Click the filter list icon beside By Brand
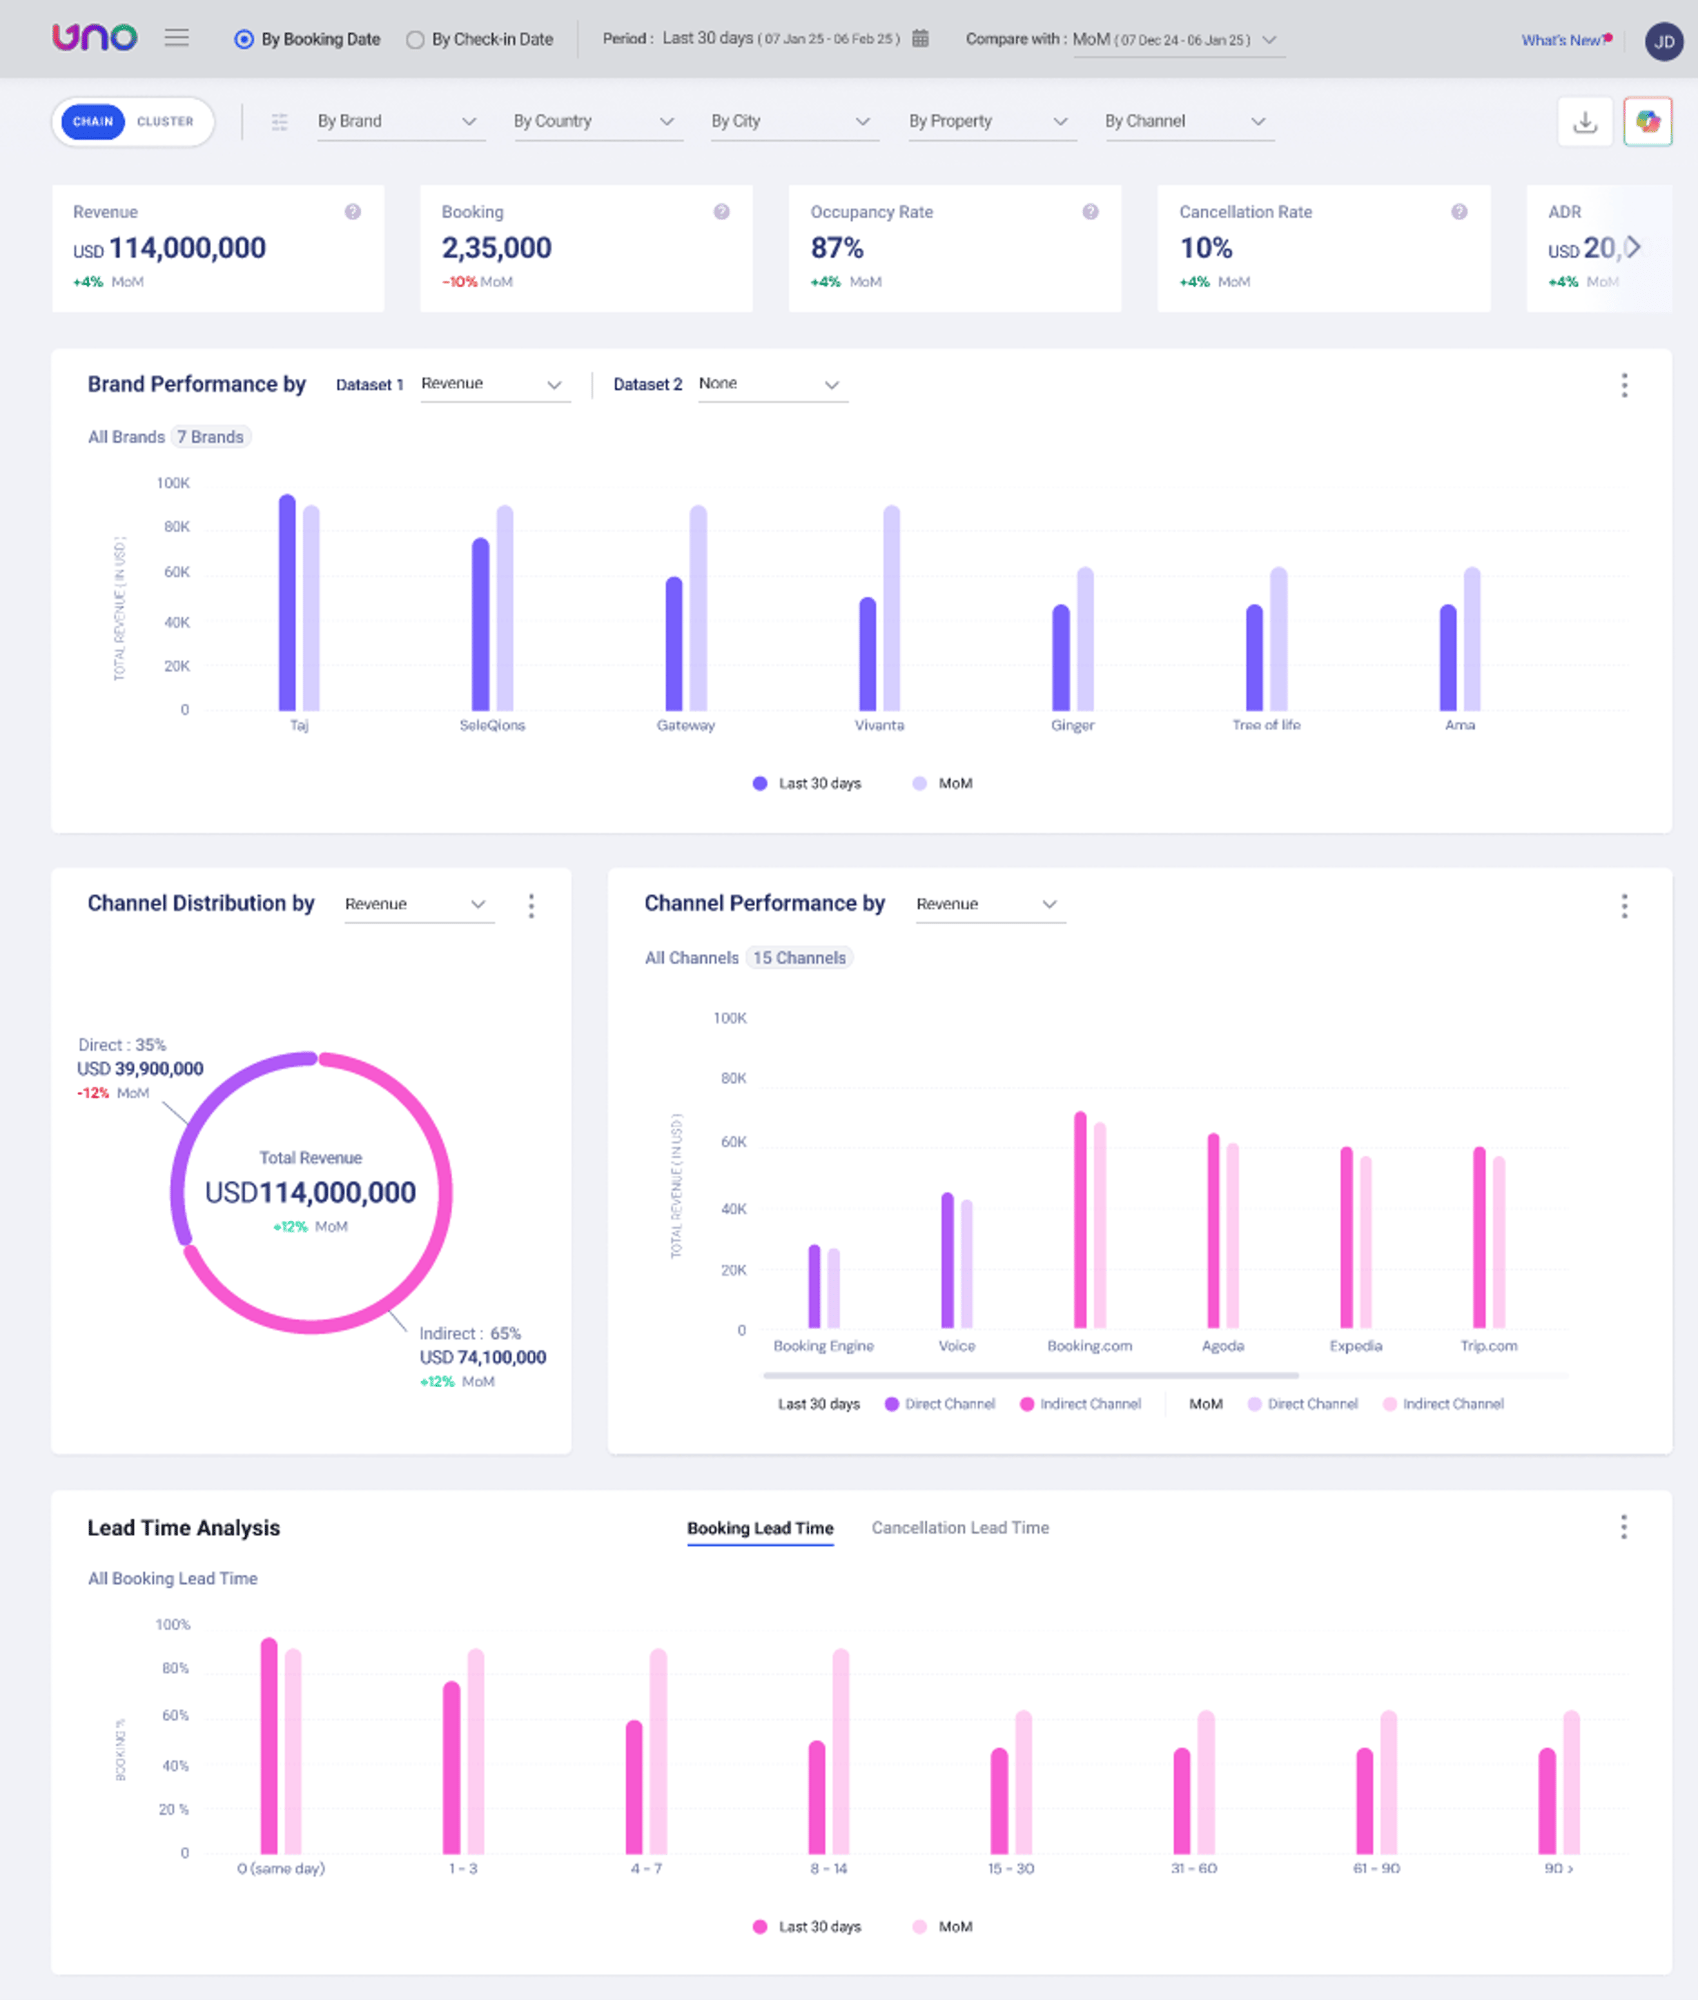Screen dimensions: 1698x2000 coord(279,122)
